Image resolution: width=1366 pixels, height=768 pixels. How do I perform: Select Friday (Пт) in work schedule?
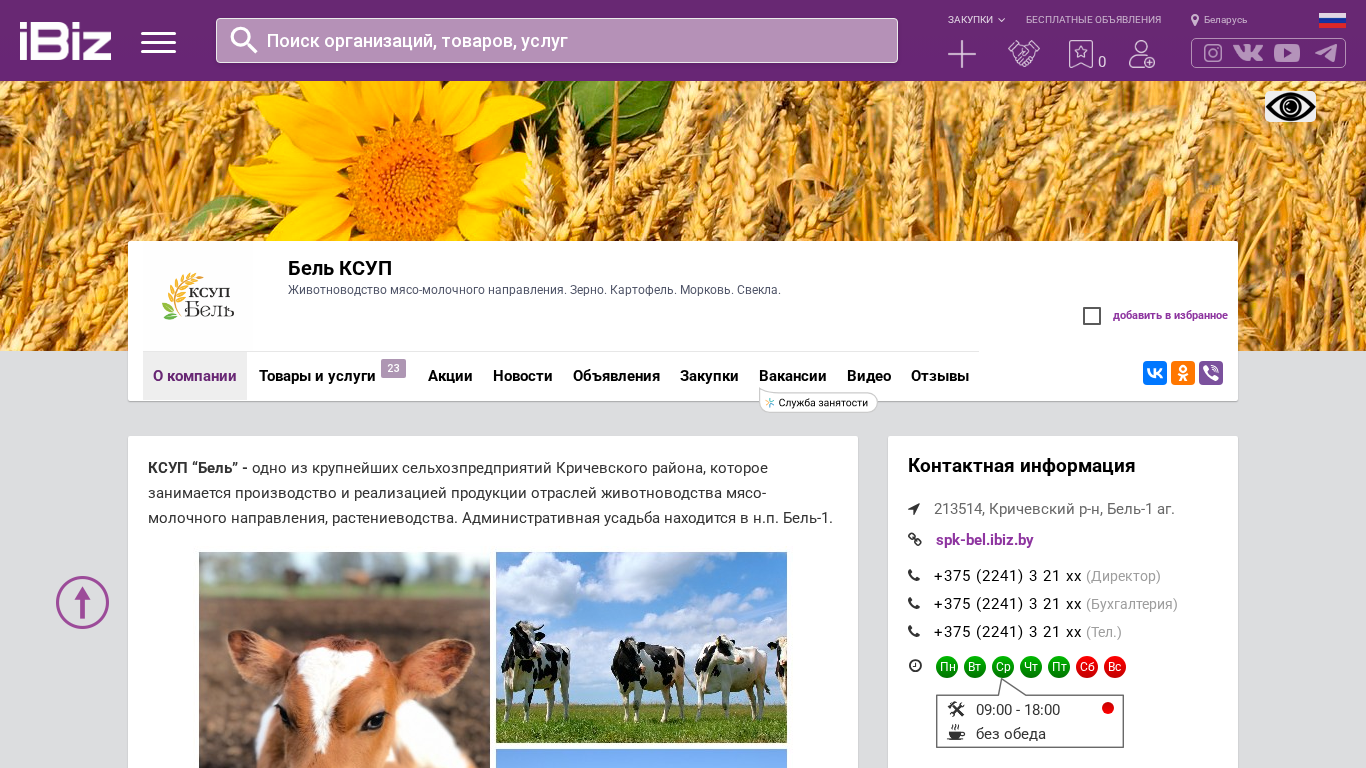[1059, 667]
